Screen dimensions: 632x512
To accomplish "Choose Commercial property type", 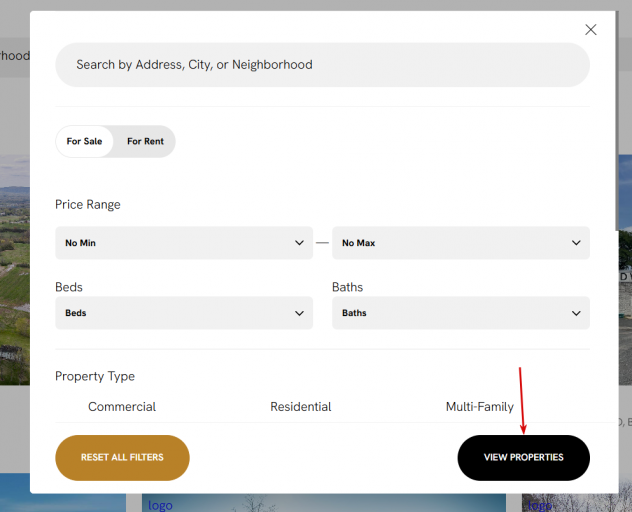I will click(x=122, y=406).
